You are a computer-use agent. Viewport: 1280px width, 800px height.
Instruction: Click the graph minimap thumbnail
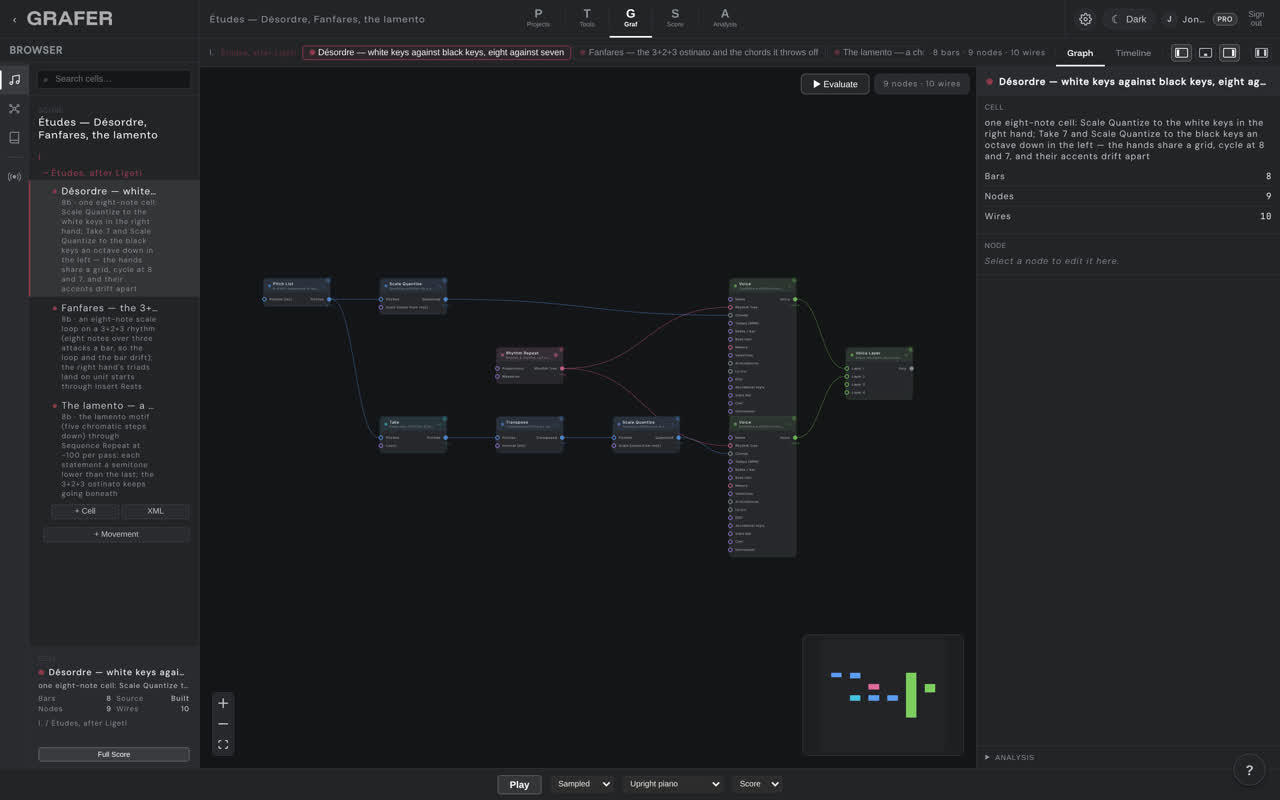(x=883, y=695)
